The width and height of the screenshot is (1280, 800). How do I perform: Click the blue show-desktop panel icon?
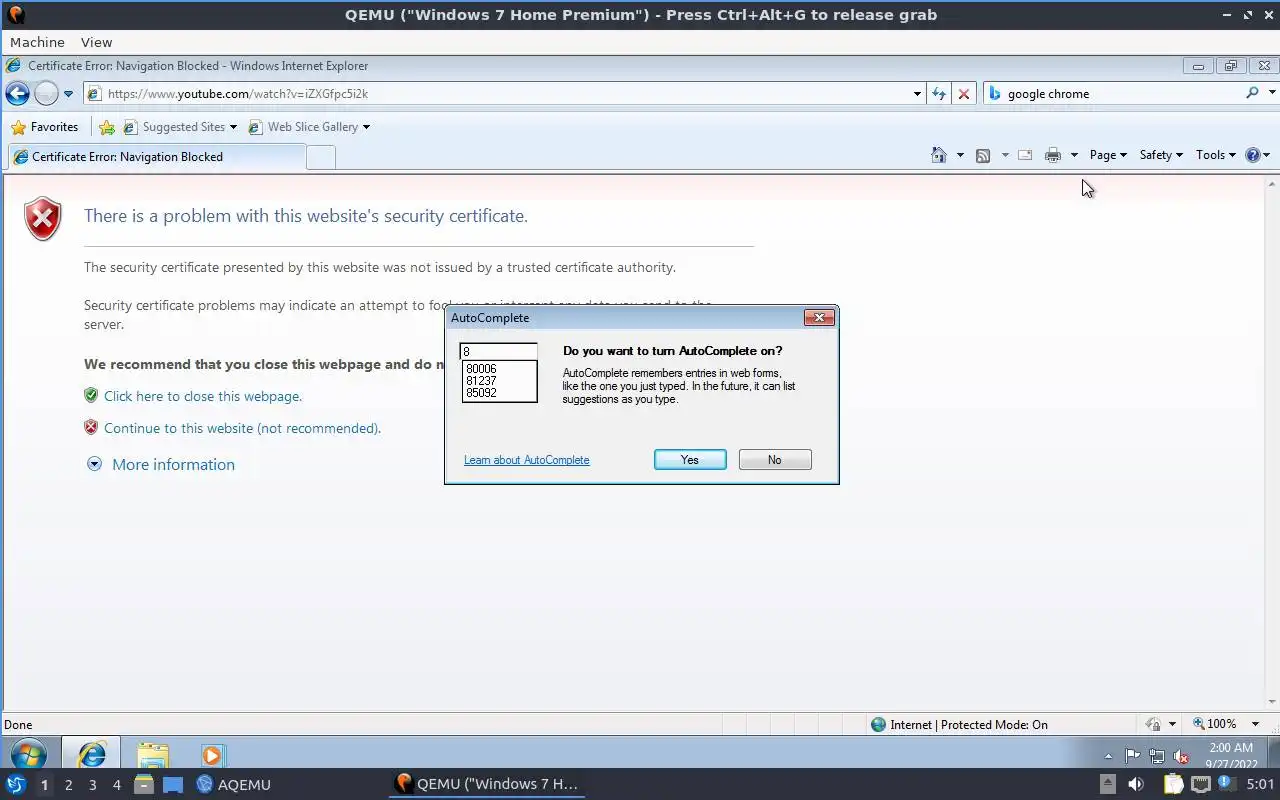(173, 785)
